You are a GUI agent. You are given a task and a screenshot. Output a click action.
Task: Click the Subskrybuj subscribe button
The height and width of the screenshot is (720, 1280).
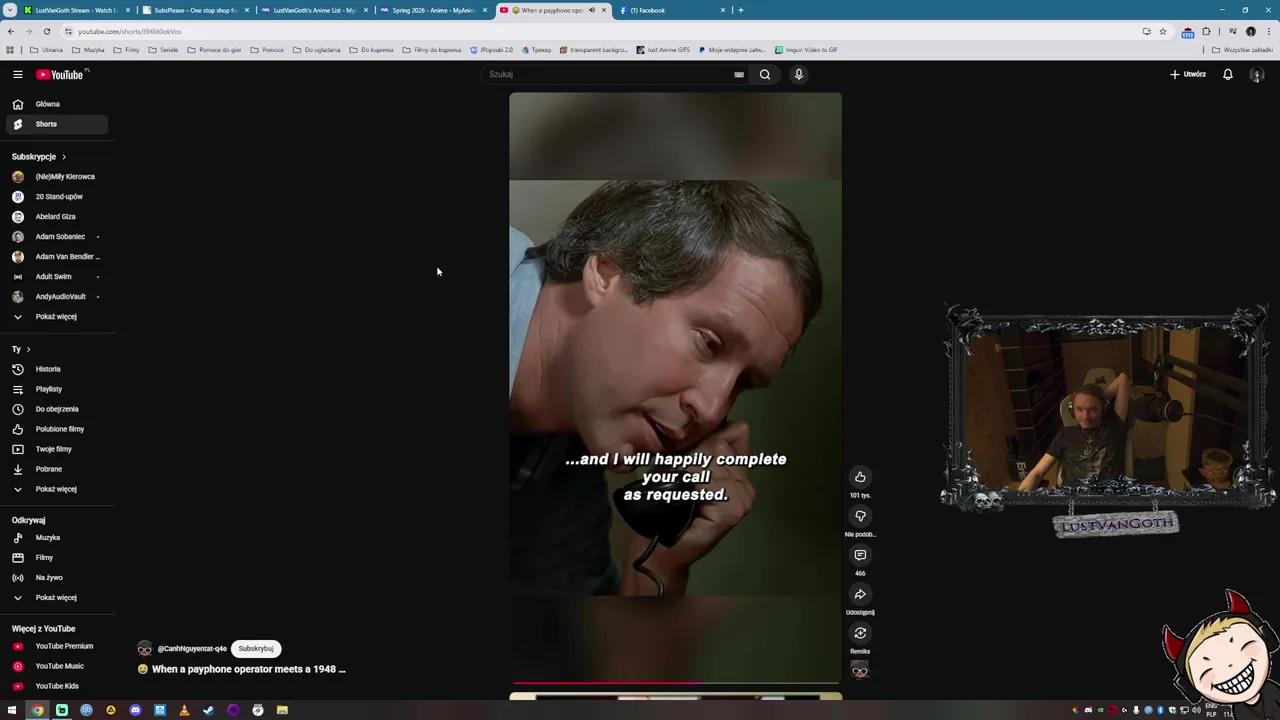pyautogui.click(x=256, y=649)
